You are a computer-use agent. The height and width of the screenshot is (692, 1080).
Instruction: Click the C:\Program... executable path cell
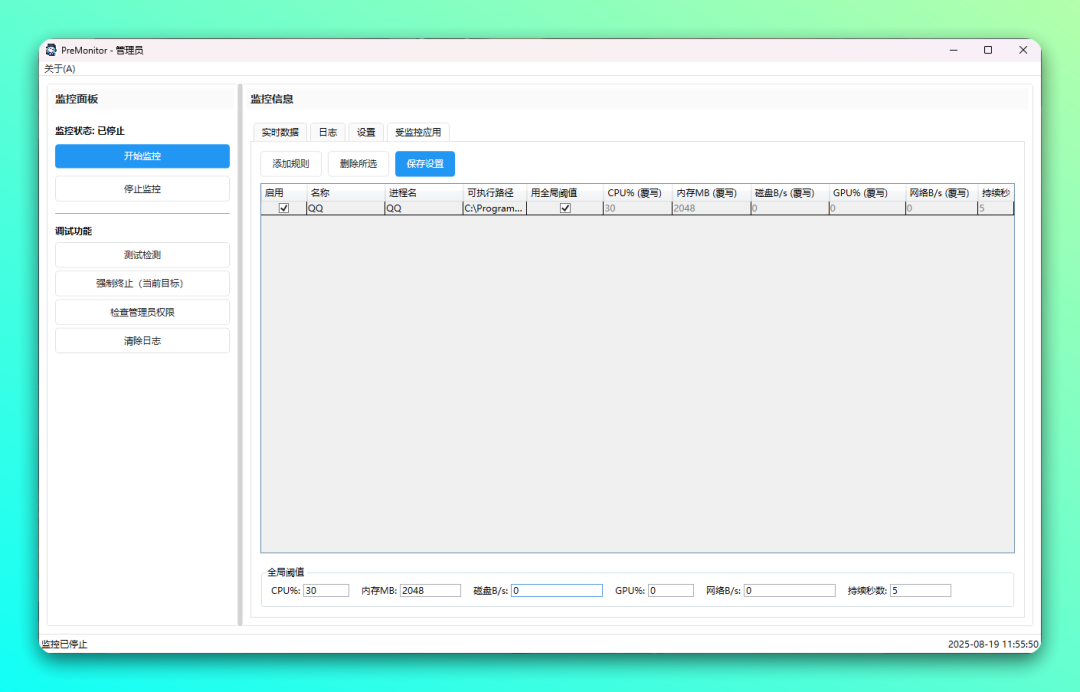495,208
